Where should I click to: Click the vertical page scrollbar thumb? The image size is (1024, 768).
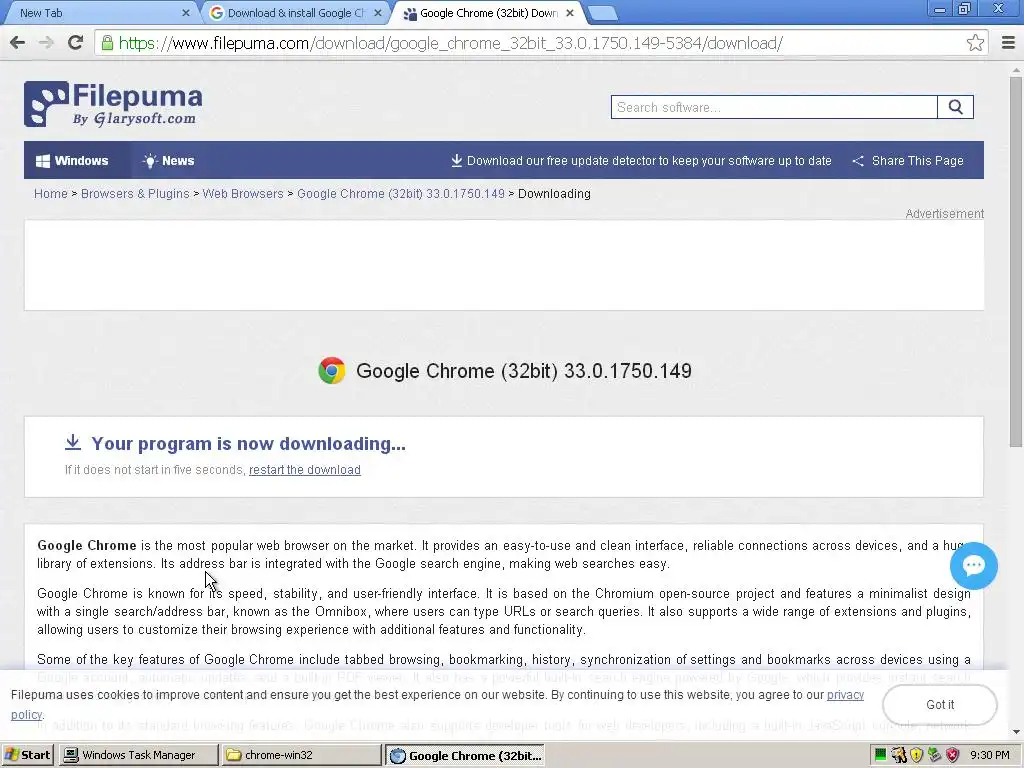(x=1016, y=261)
